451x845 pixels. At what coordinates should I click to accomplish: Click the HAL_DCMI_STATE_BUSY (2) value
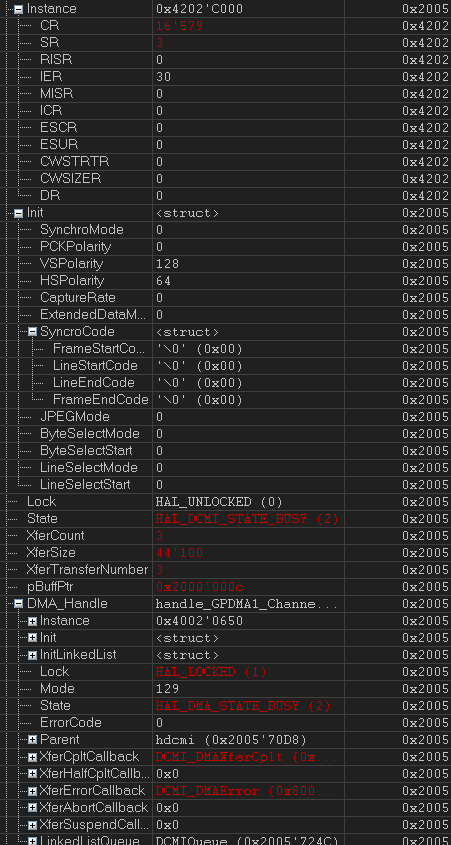(247, 519)
